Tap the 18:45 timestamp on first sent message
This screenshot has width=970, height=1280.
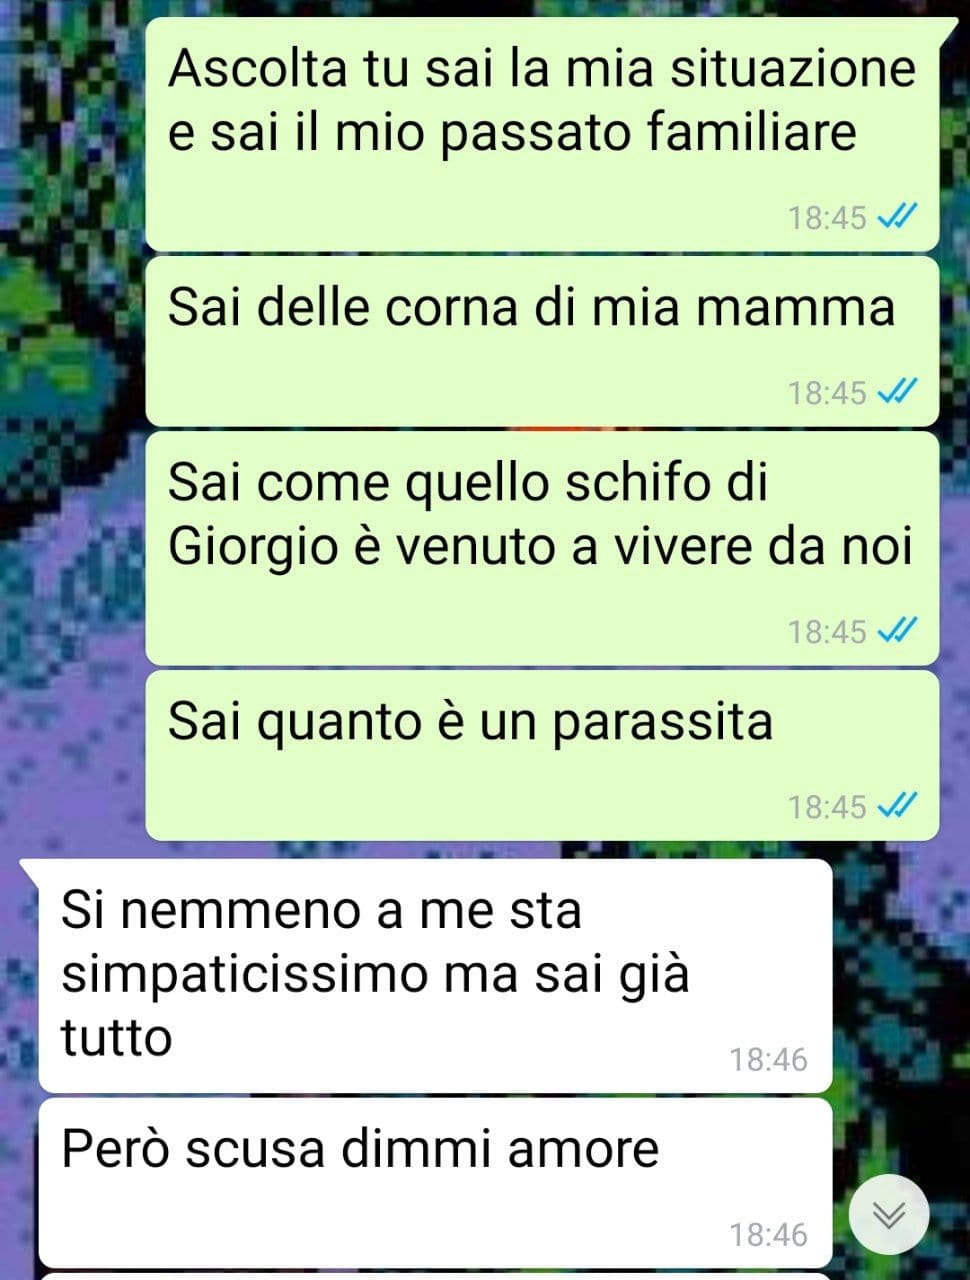pos(827,217)
